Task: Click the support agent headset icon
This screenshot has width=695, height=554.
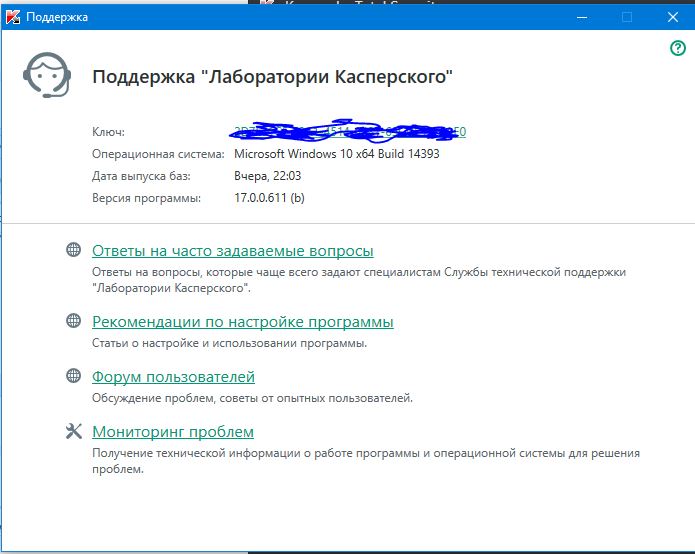Action: pos(47,74)
